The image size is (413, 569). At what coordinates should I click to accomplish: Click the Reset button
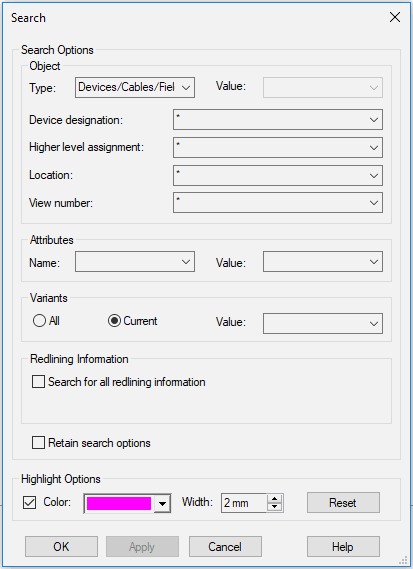tap(343, 503)
